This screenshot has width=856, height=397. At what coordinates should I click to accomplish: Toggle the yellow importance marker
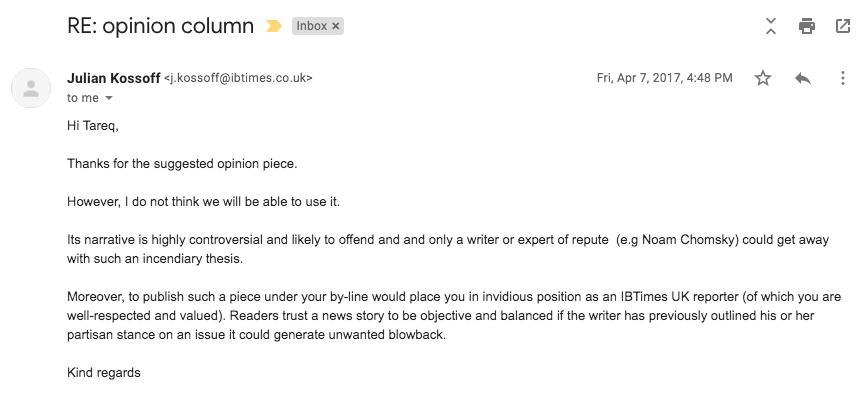[274, 26]
